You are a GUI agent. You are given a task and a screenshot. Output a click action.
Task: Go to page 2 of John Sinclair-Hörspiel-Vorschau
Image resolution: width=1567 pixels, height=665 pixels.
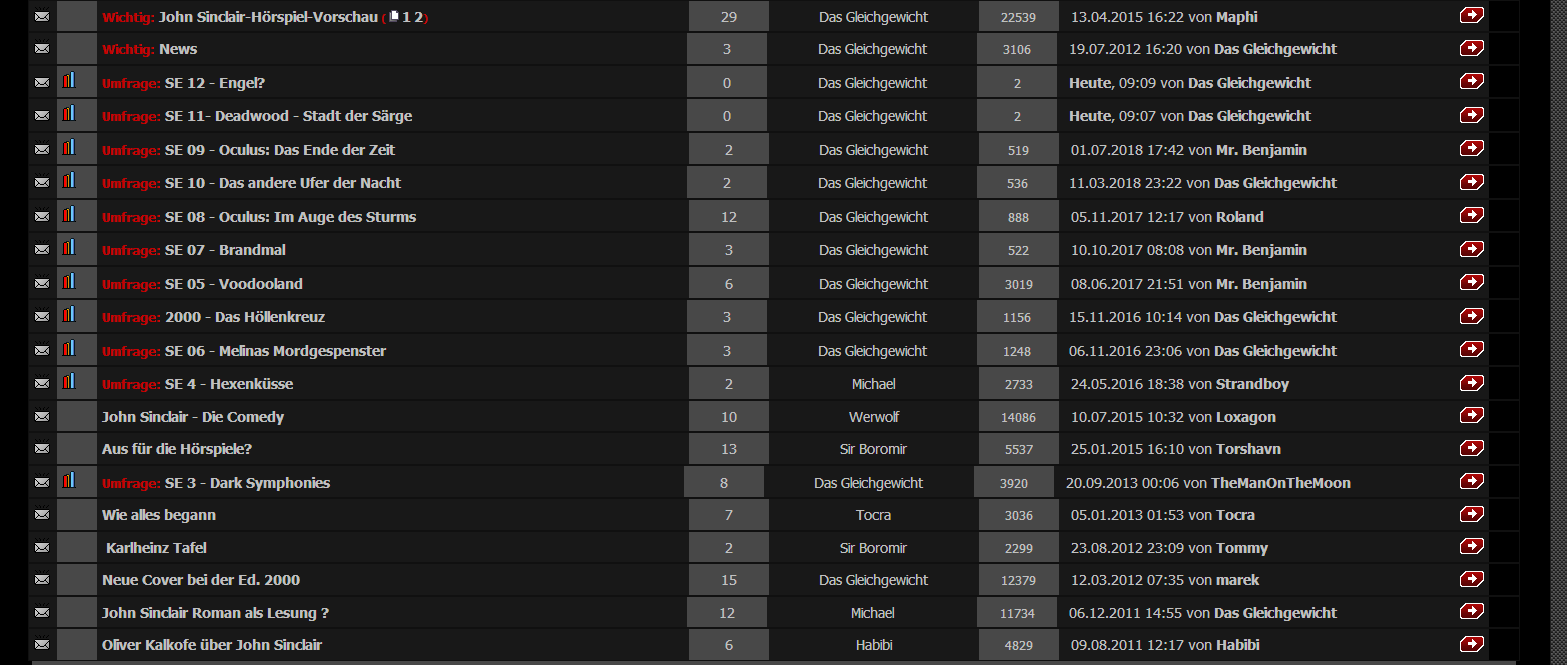(x=419, y=17)
